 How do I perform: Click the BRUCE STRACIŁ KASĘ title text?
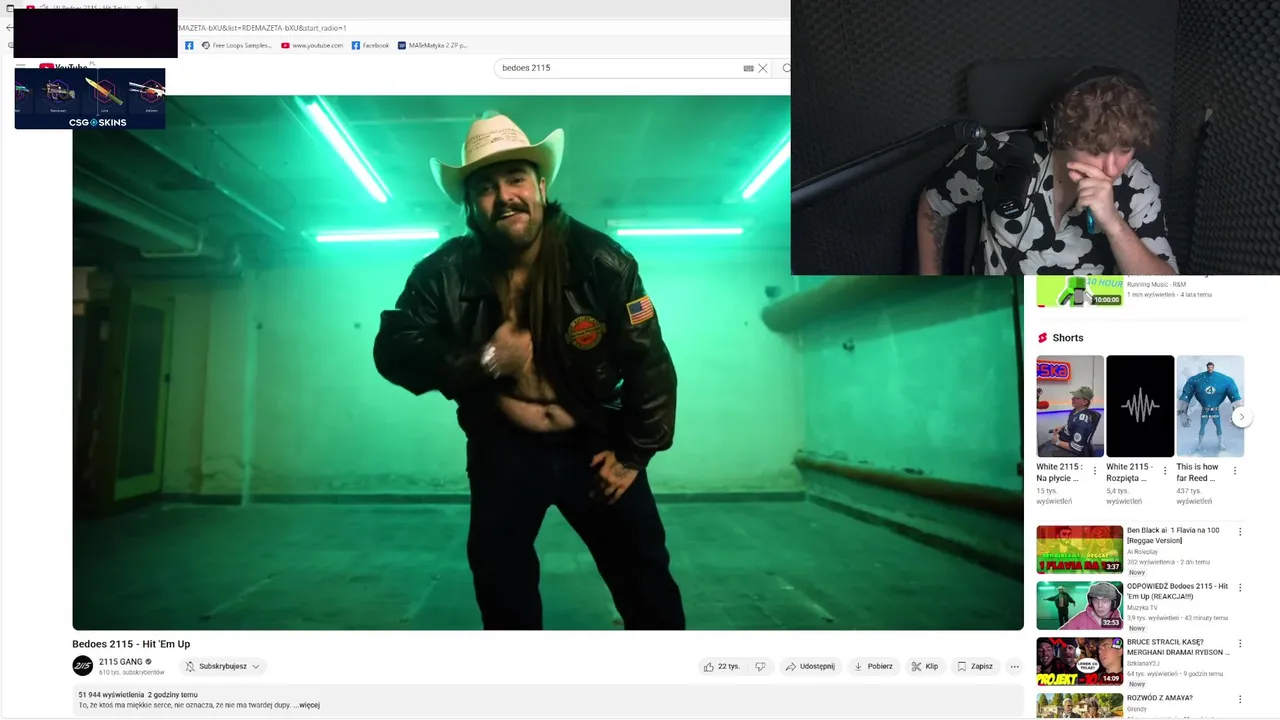point(1178,647)
